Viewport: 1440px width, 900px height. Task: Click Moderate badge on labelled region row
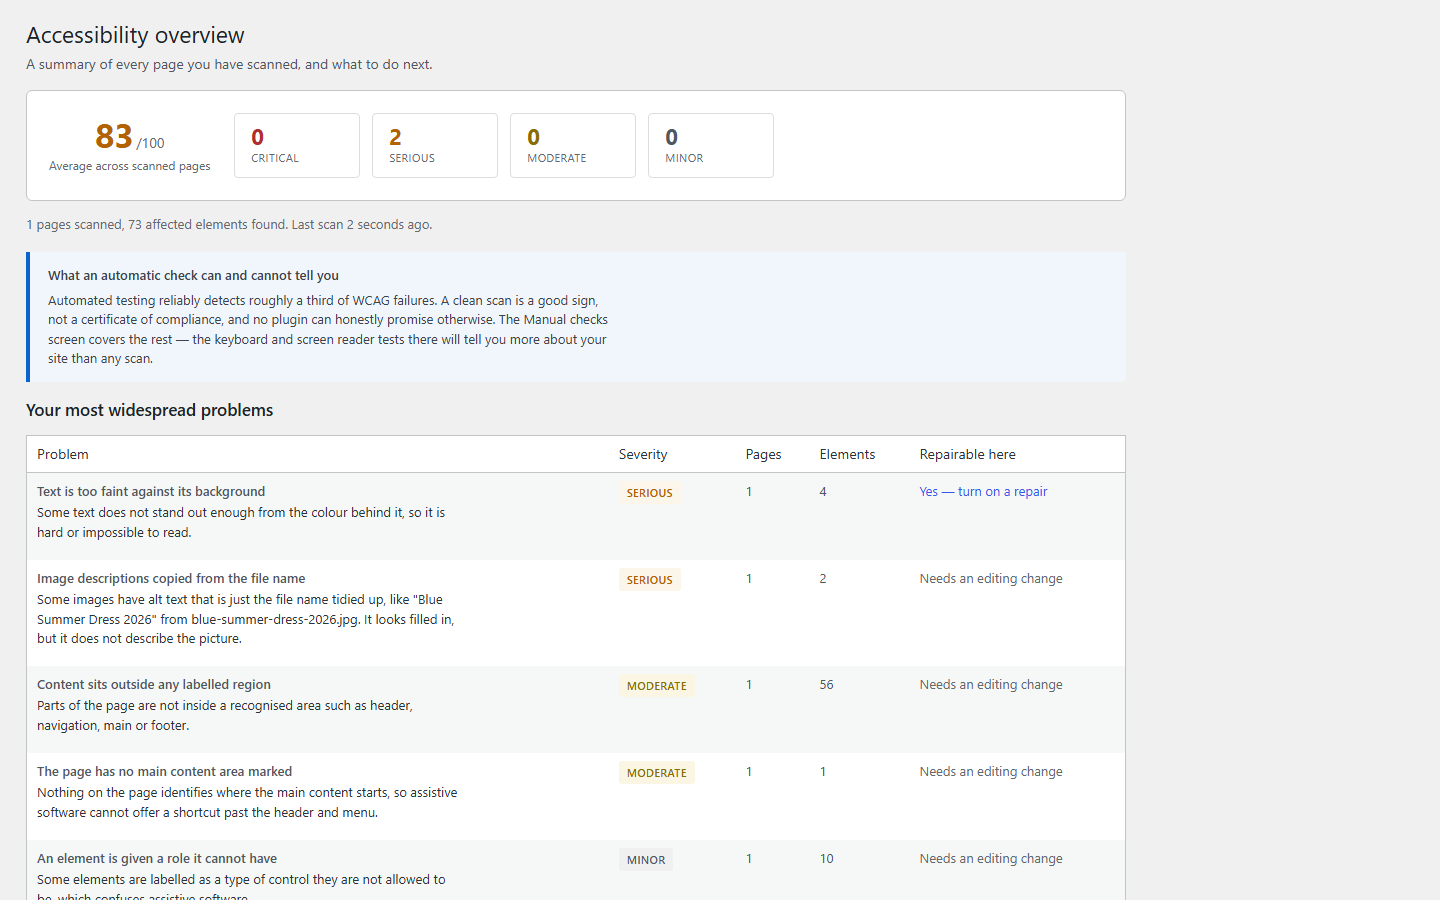click(x=657, y=686)
